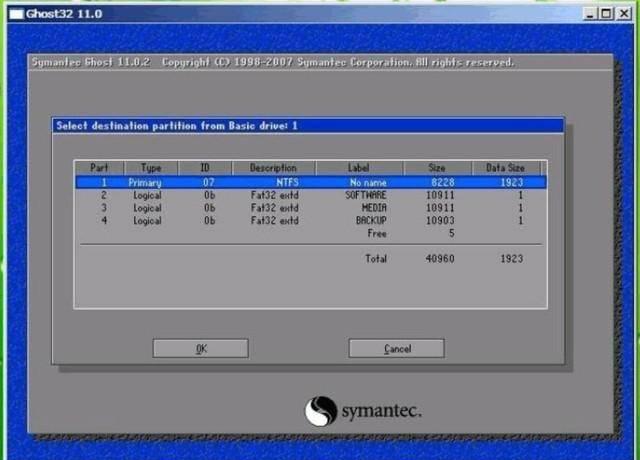Click the 'No name' label cell
Image resolution: width=640 pixels, height=460 pixels.
(x=368, y=182)
